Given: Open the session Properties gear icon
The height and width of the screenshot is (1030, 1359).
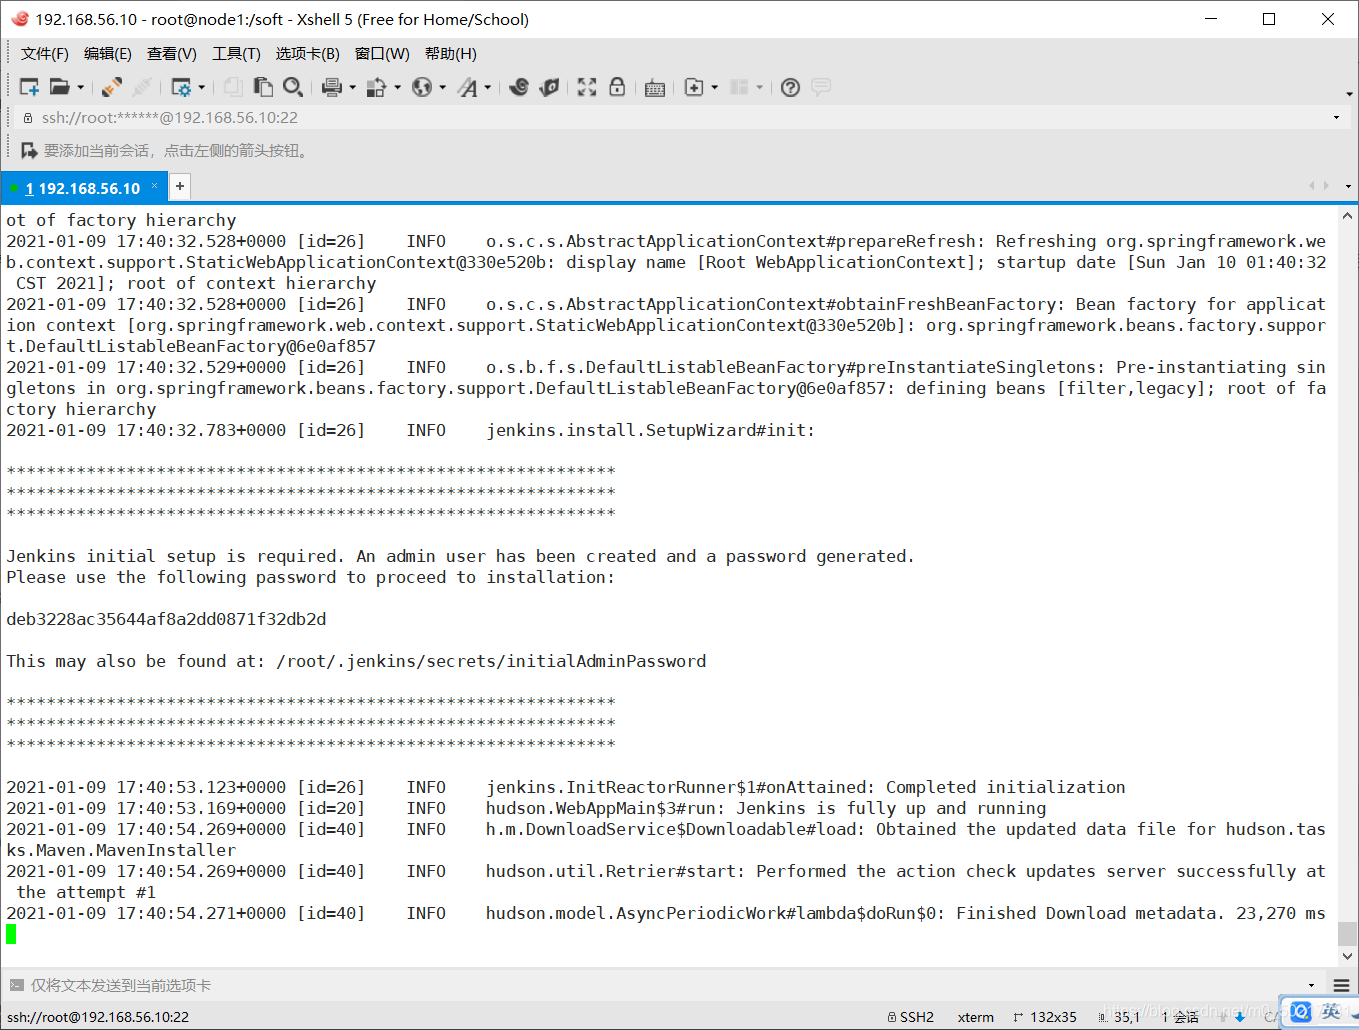Looking at the screenshot, I should coord(181,88).
